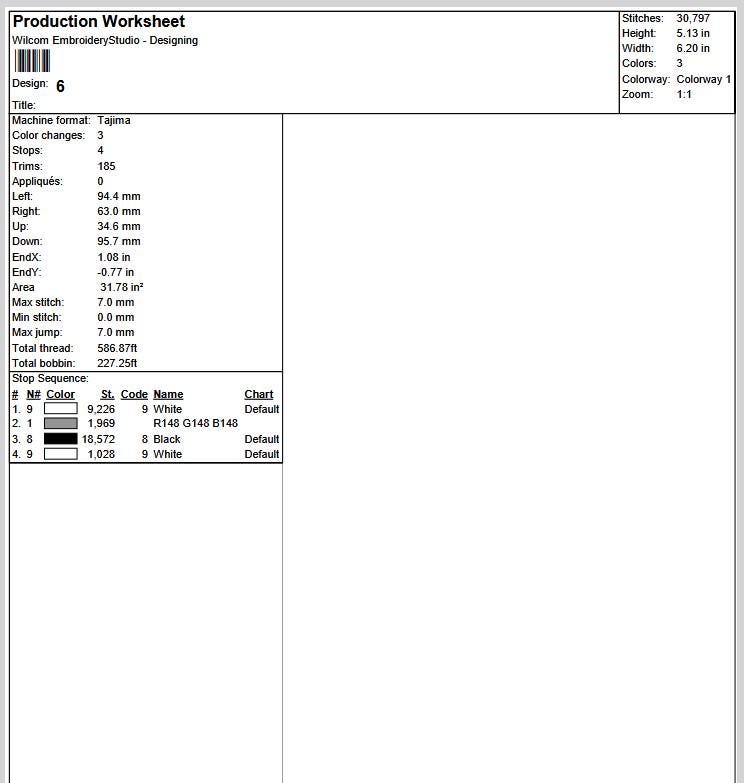Click the Height value 5.13 in

(693, 33)
